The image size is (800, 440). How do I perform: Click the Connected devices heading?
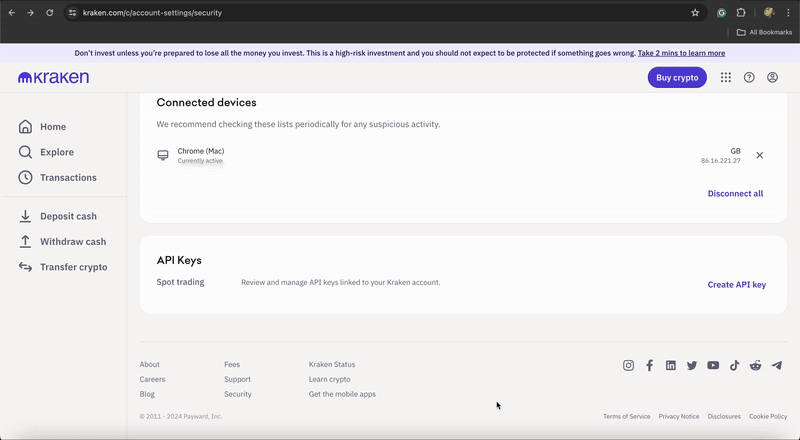click(x=207, y=103)
